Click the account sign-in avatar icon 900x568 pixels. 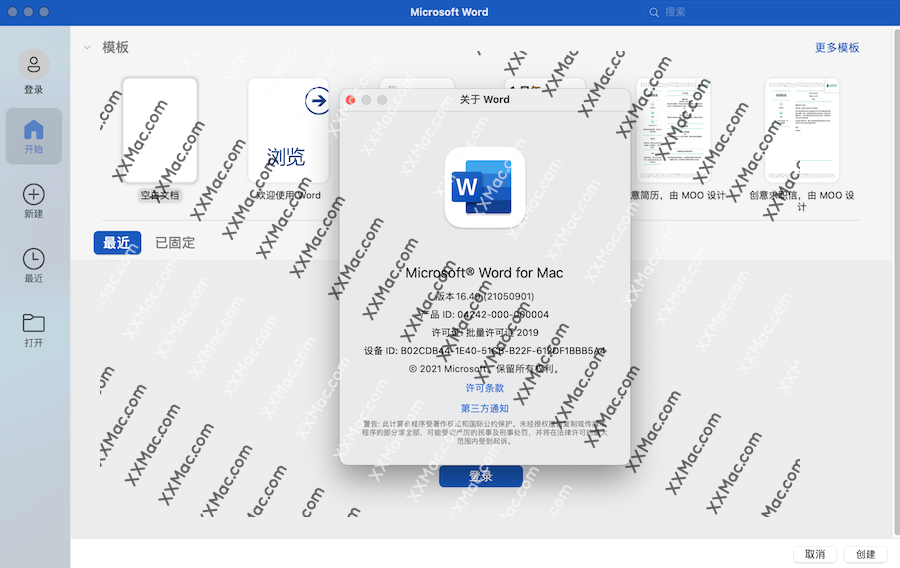(34, 64)
